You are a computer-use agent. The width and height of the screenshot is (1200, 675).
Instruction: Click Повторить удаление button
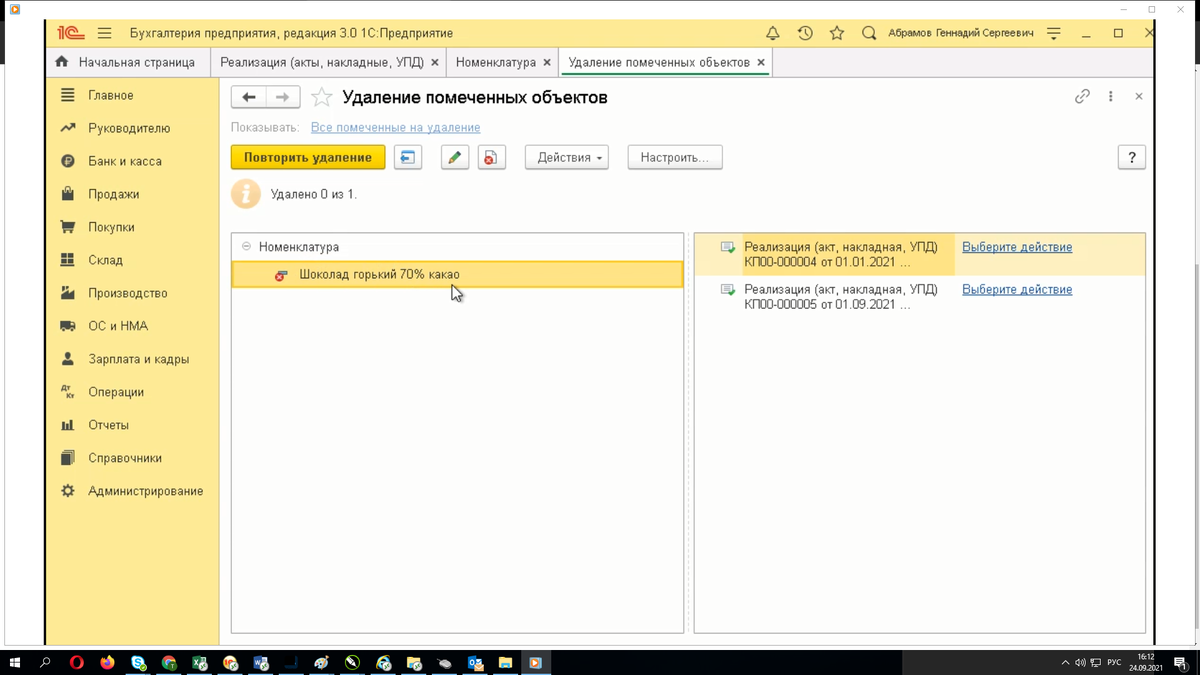pyautogui.click(x=308, y=158)
